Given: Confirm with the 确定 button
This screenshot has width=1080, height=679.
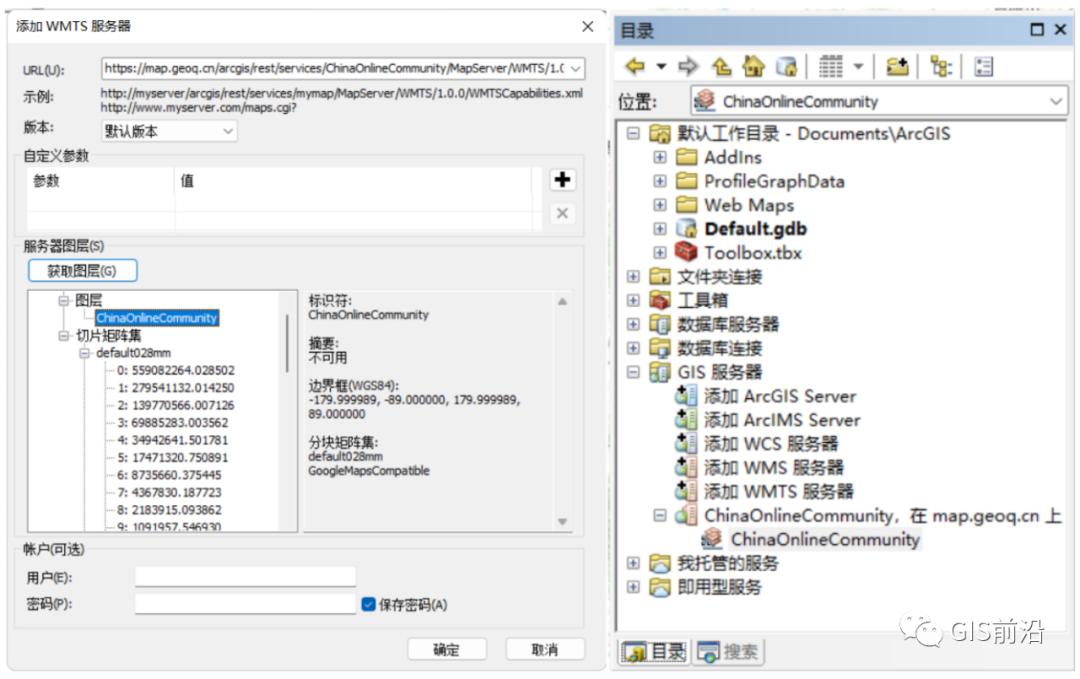Looking at the screenshot, I should coord(446,649).
